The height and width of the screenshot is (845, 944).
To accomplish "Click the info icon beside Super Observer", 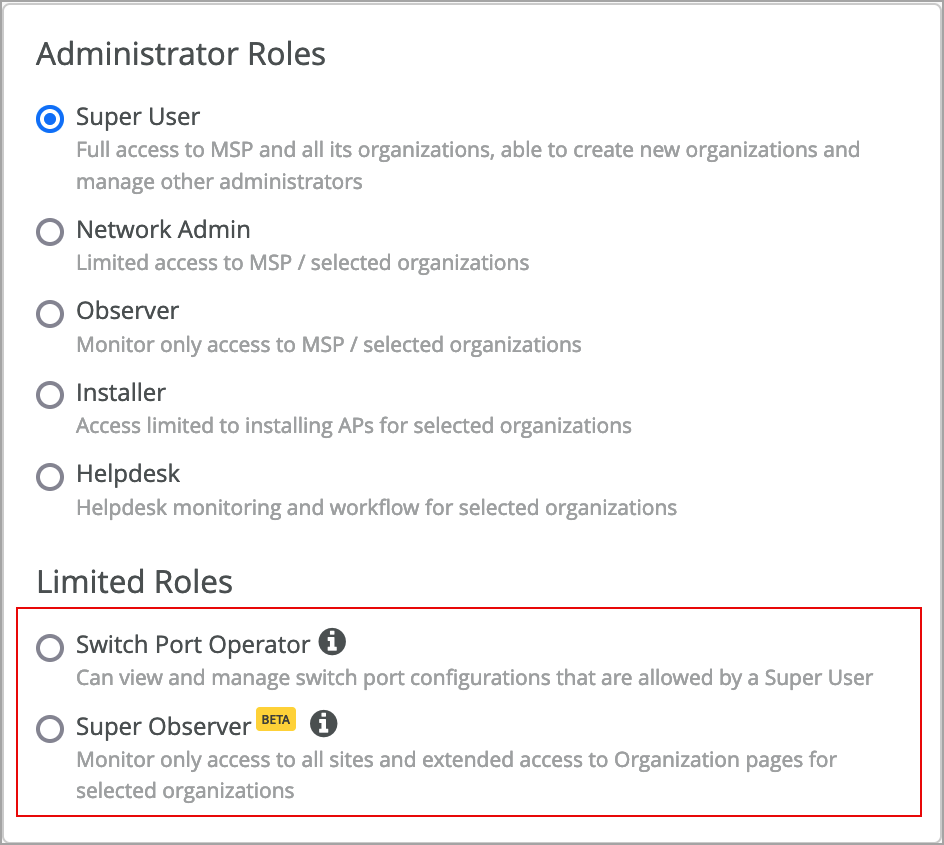I will [x=323, y=723].
